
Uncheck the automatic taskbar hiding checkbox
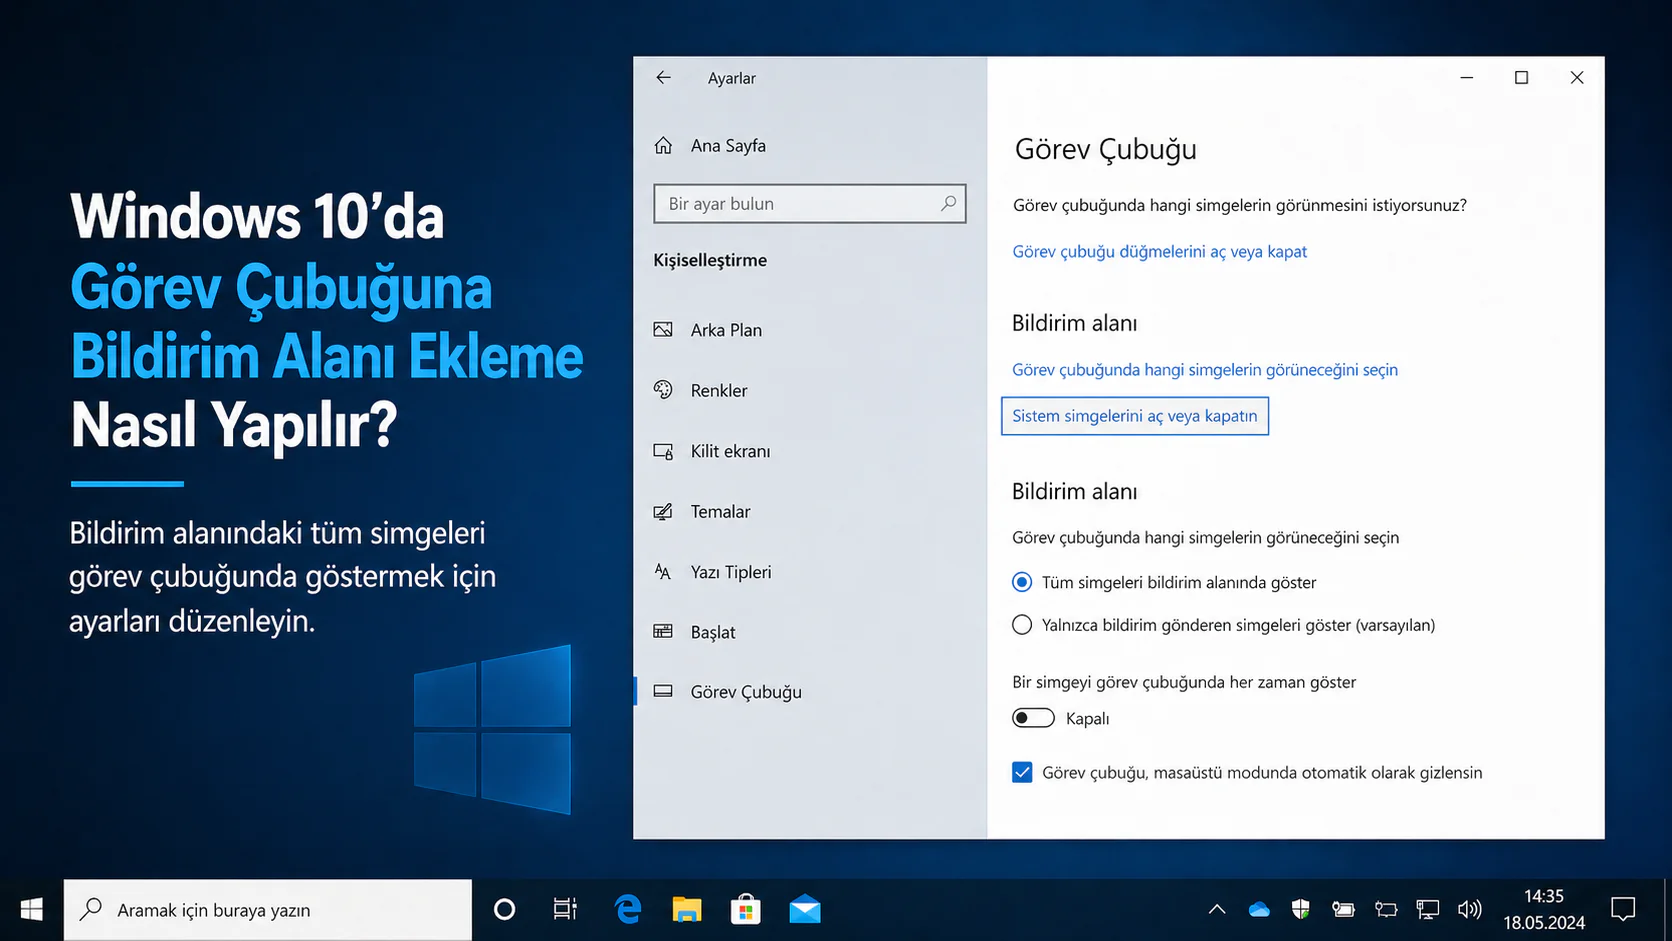tap(1021, 772)
